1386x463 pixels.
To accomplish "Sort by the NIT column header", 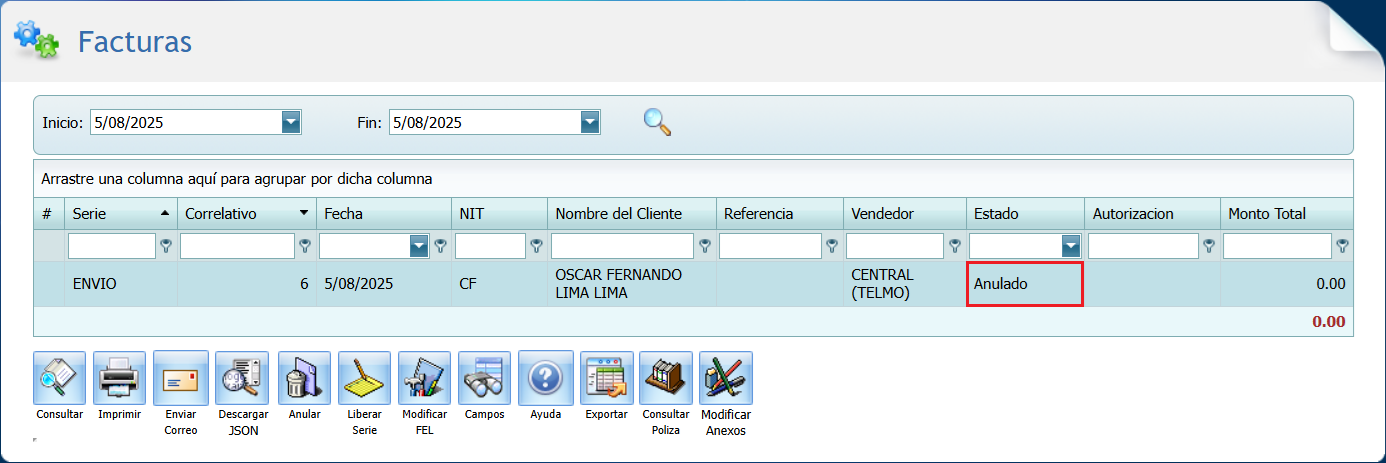I will coord(499,213).
